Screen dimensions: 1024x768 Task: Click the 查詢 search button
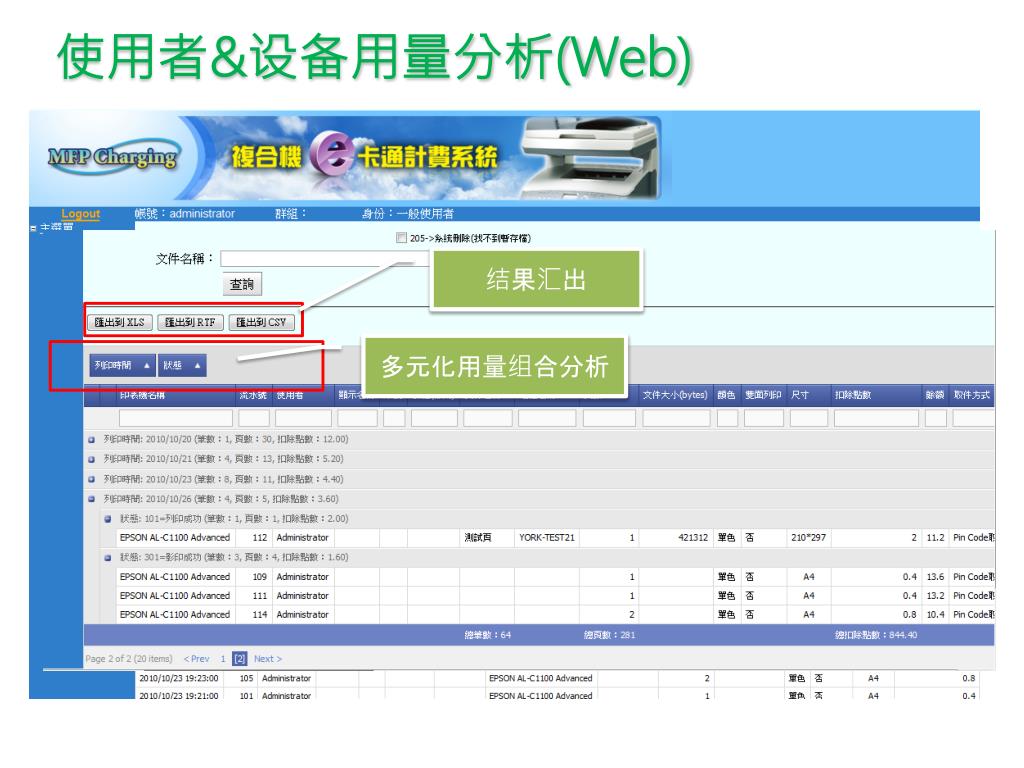coord(242,284)
